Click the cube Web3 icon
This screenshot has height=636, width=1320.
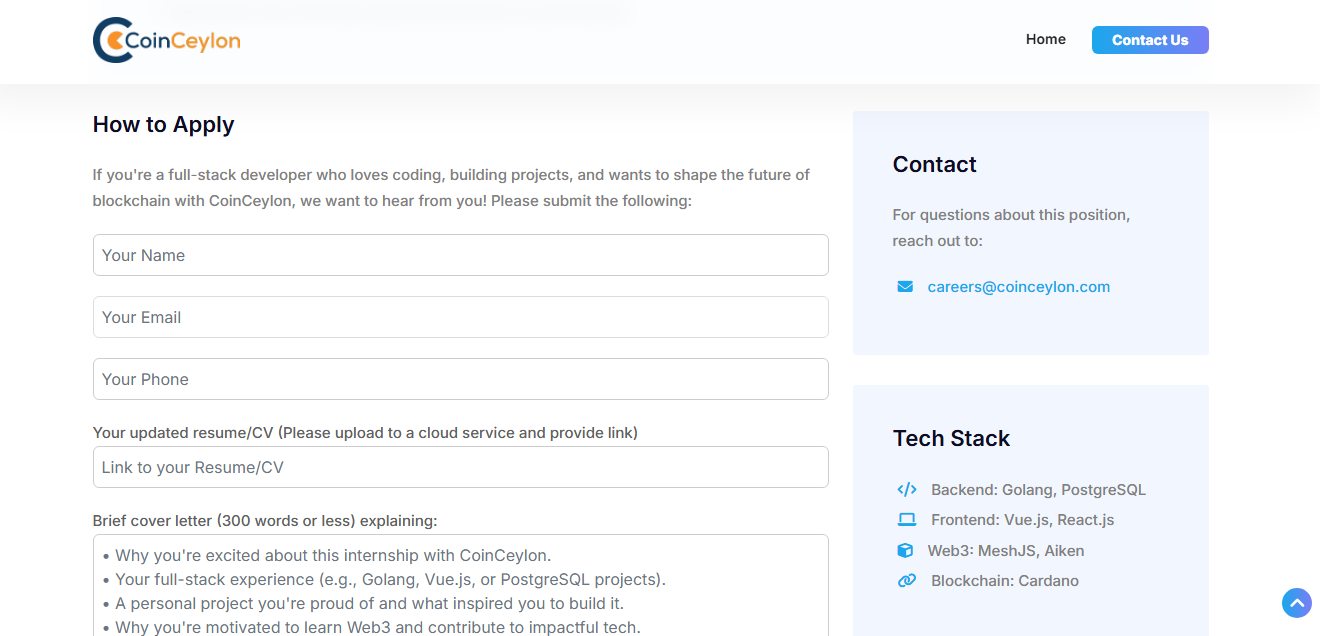coord(905,551)
